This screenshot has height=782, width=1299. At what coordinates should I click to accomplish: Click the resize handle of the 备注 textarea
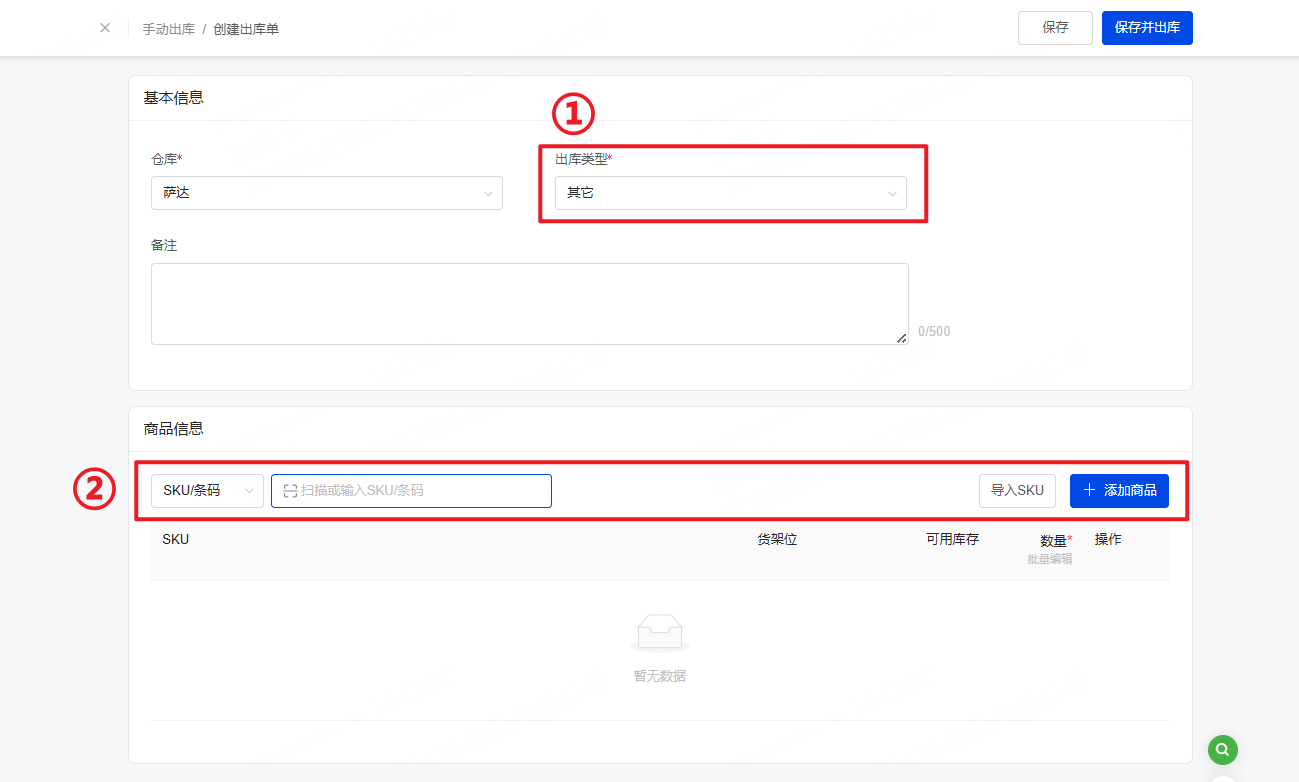tap(901, 338)
